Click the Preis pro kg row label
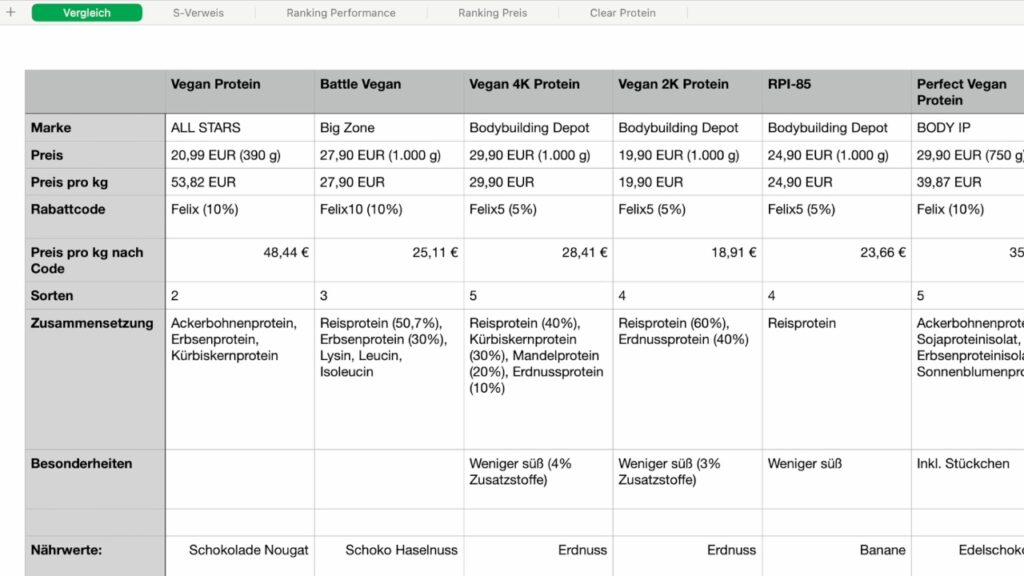The width and height of the screenshot is (1024, 576). pyautogui.click(x=95, y=182)
